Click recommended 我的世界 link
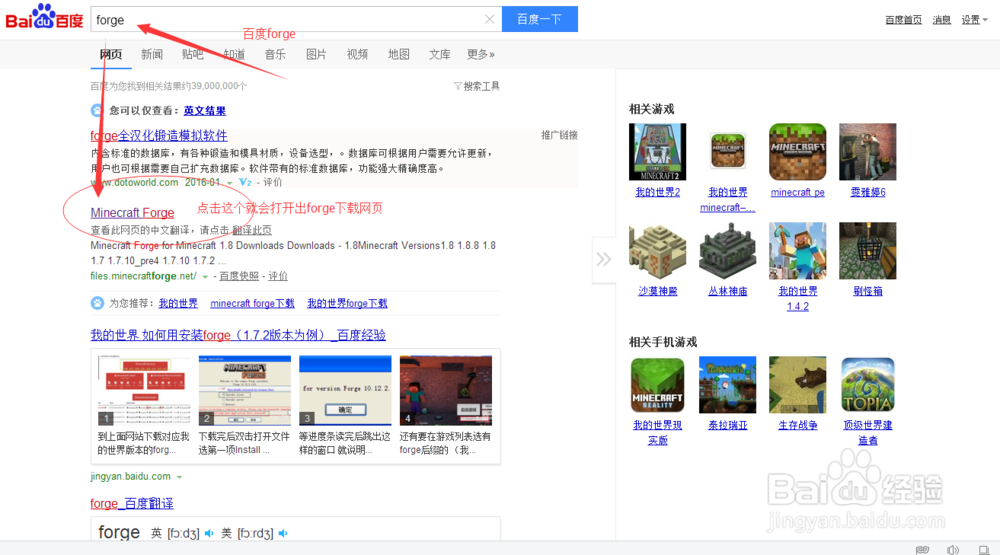This screenshot has width=1000, height=555. point(178,303)
